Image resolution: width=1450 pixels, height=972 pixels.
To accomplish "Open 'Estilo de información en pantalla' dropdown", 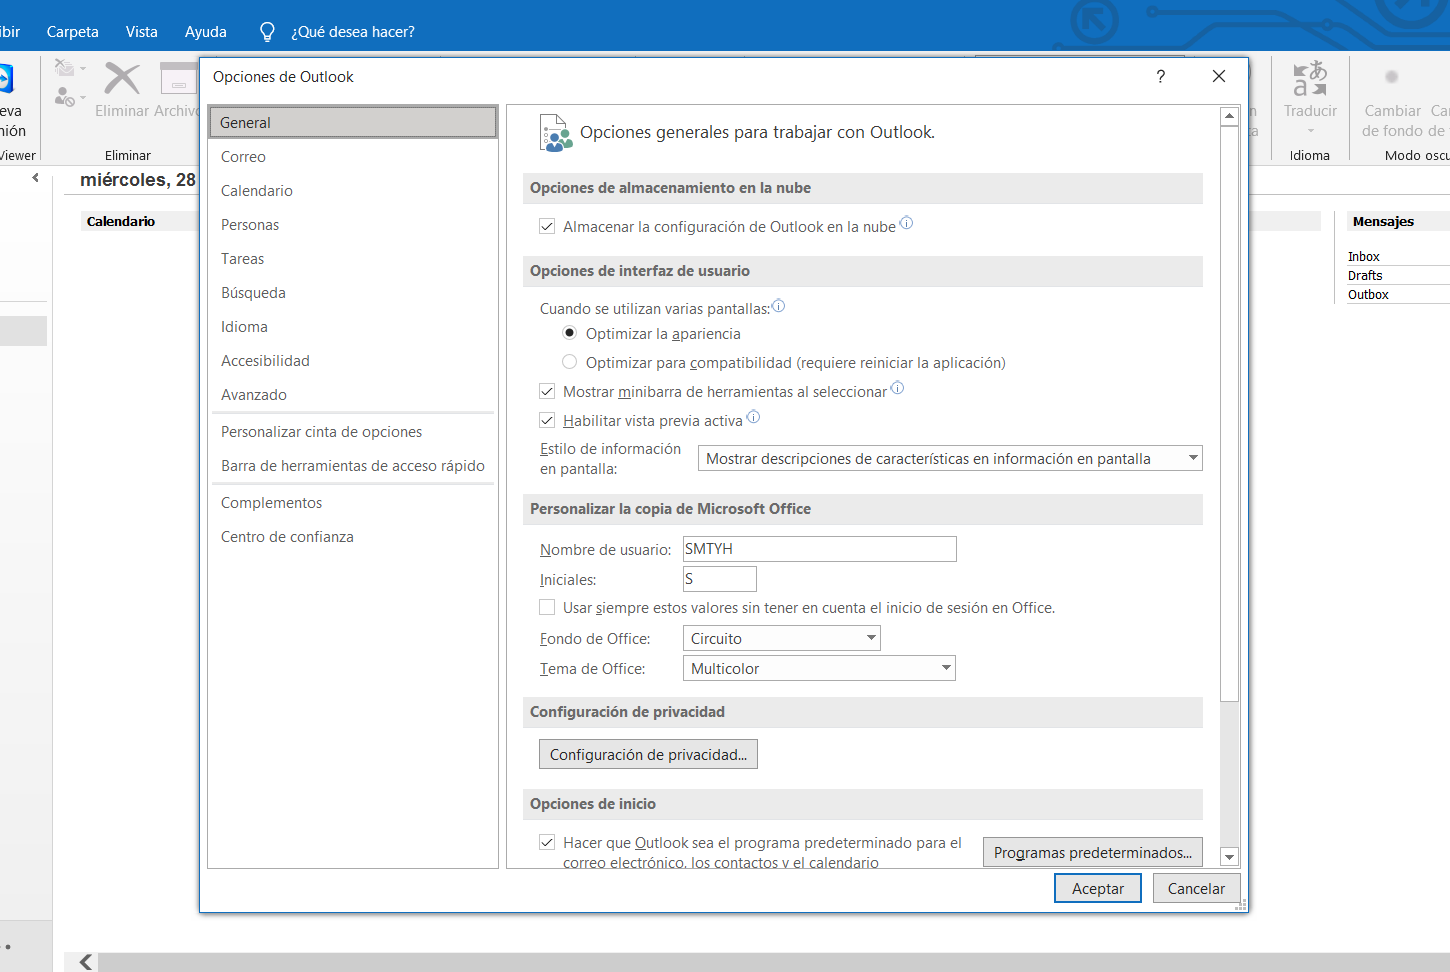I will click(x=949, y=458).
